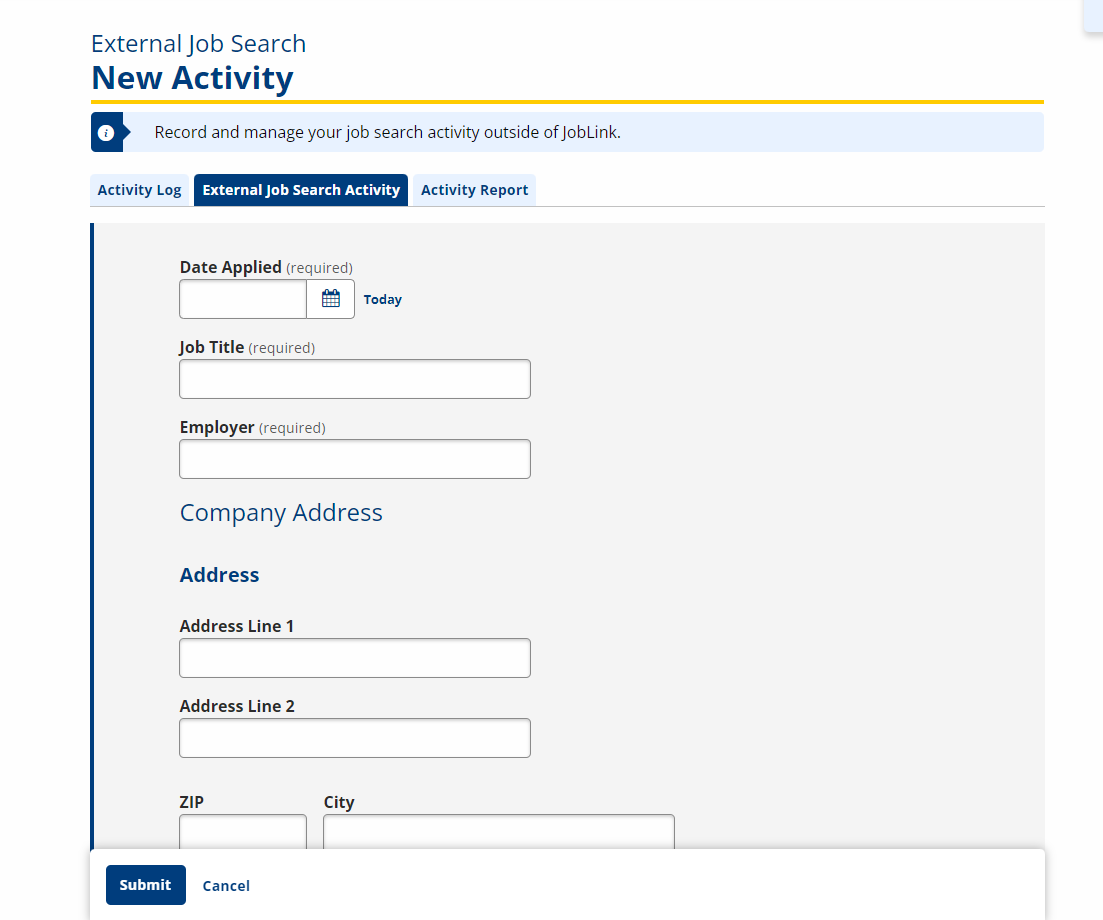Open the Activity Report tab
Viewport: 1103px width, 920px height.
tap(474, 190)
